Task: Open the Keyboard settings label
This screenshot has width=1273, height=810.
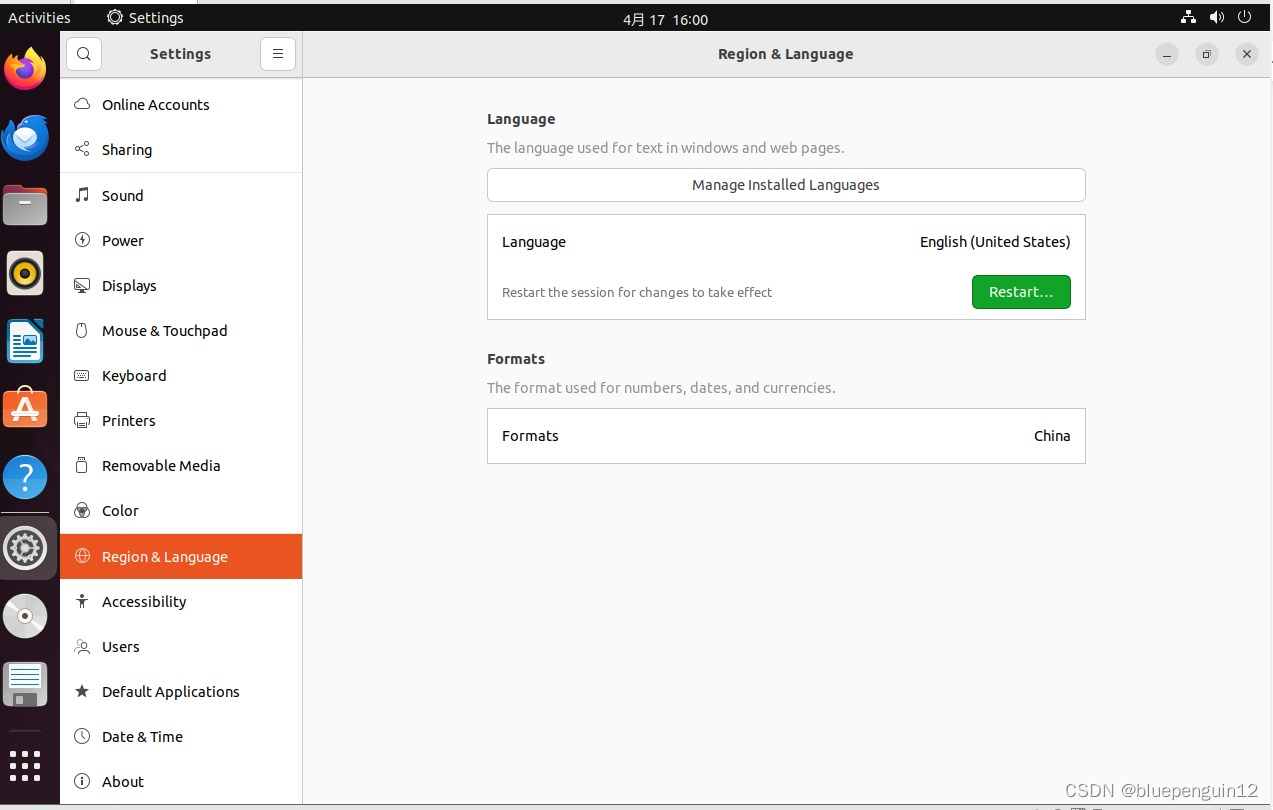Action: pos(134,375)
